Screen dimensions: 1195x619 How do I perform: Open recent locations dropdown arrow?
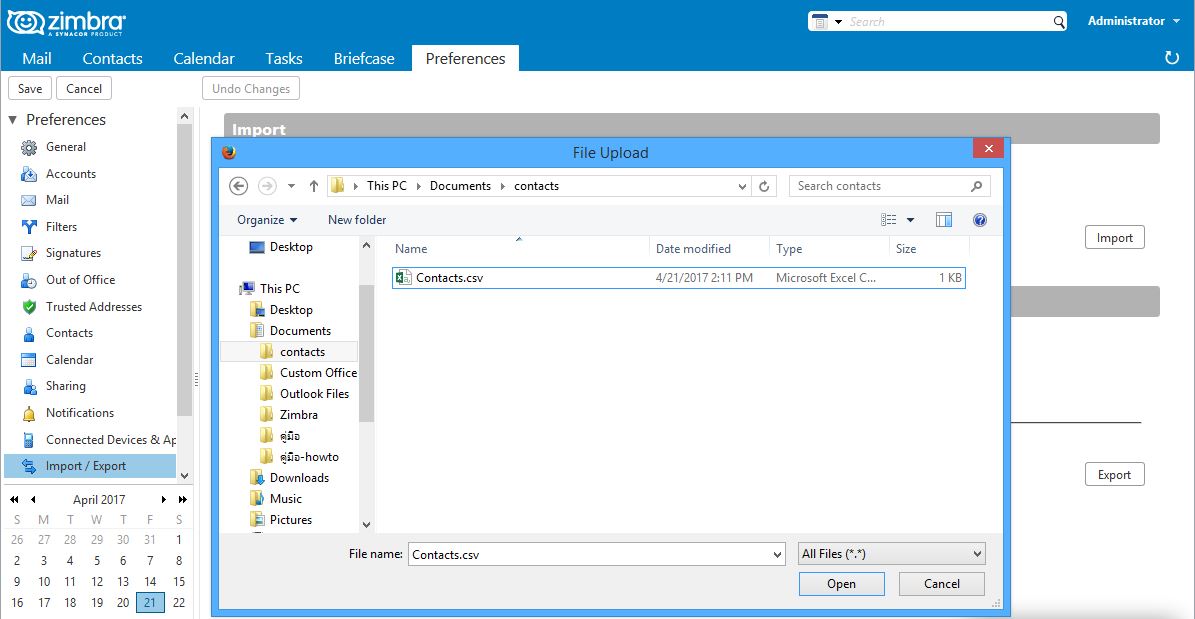[291, 186]
